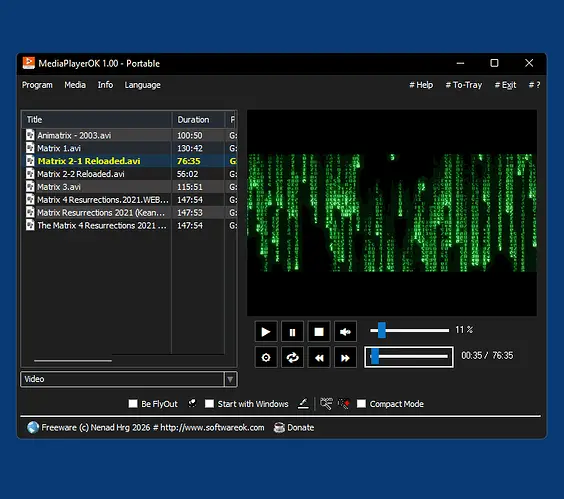
Task: Click the volume slider at 11 %
Action: click(x=410, y=330)
